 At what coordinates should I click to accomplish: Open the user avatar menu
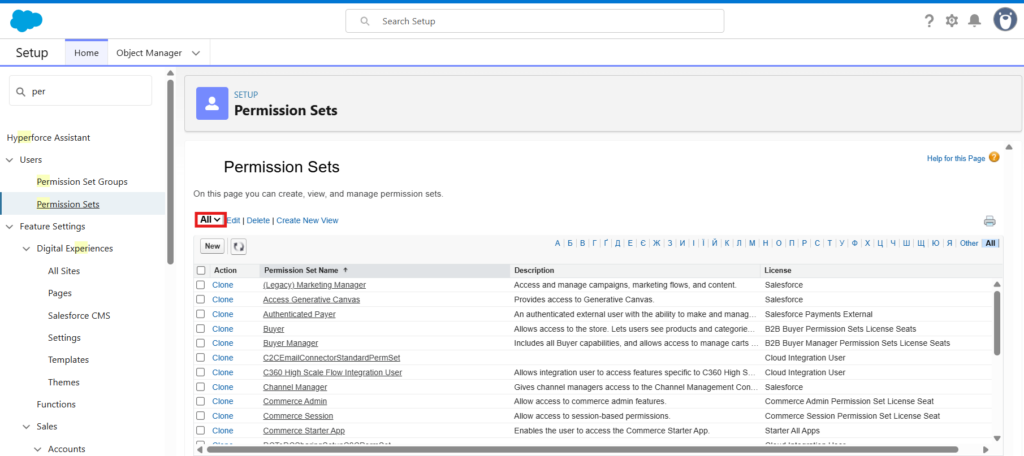1005,20
